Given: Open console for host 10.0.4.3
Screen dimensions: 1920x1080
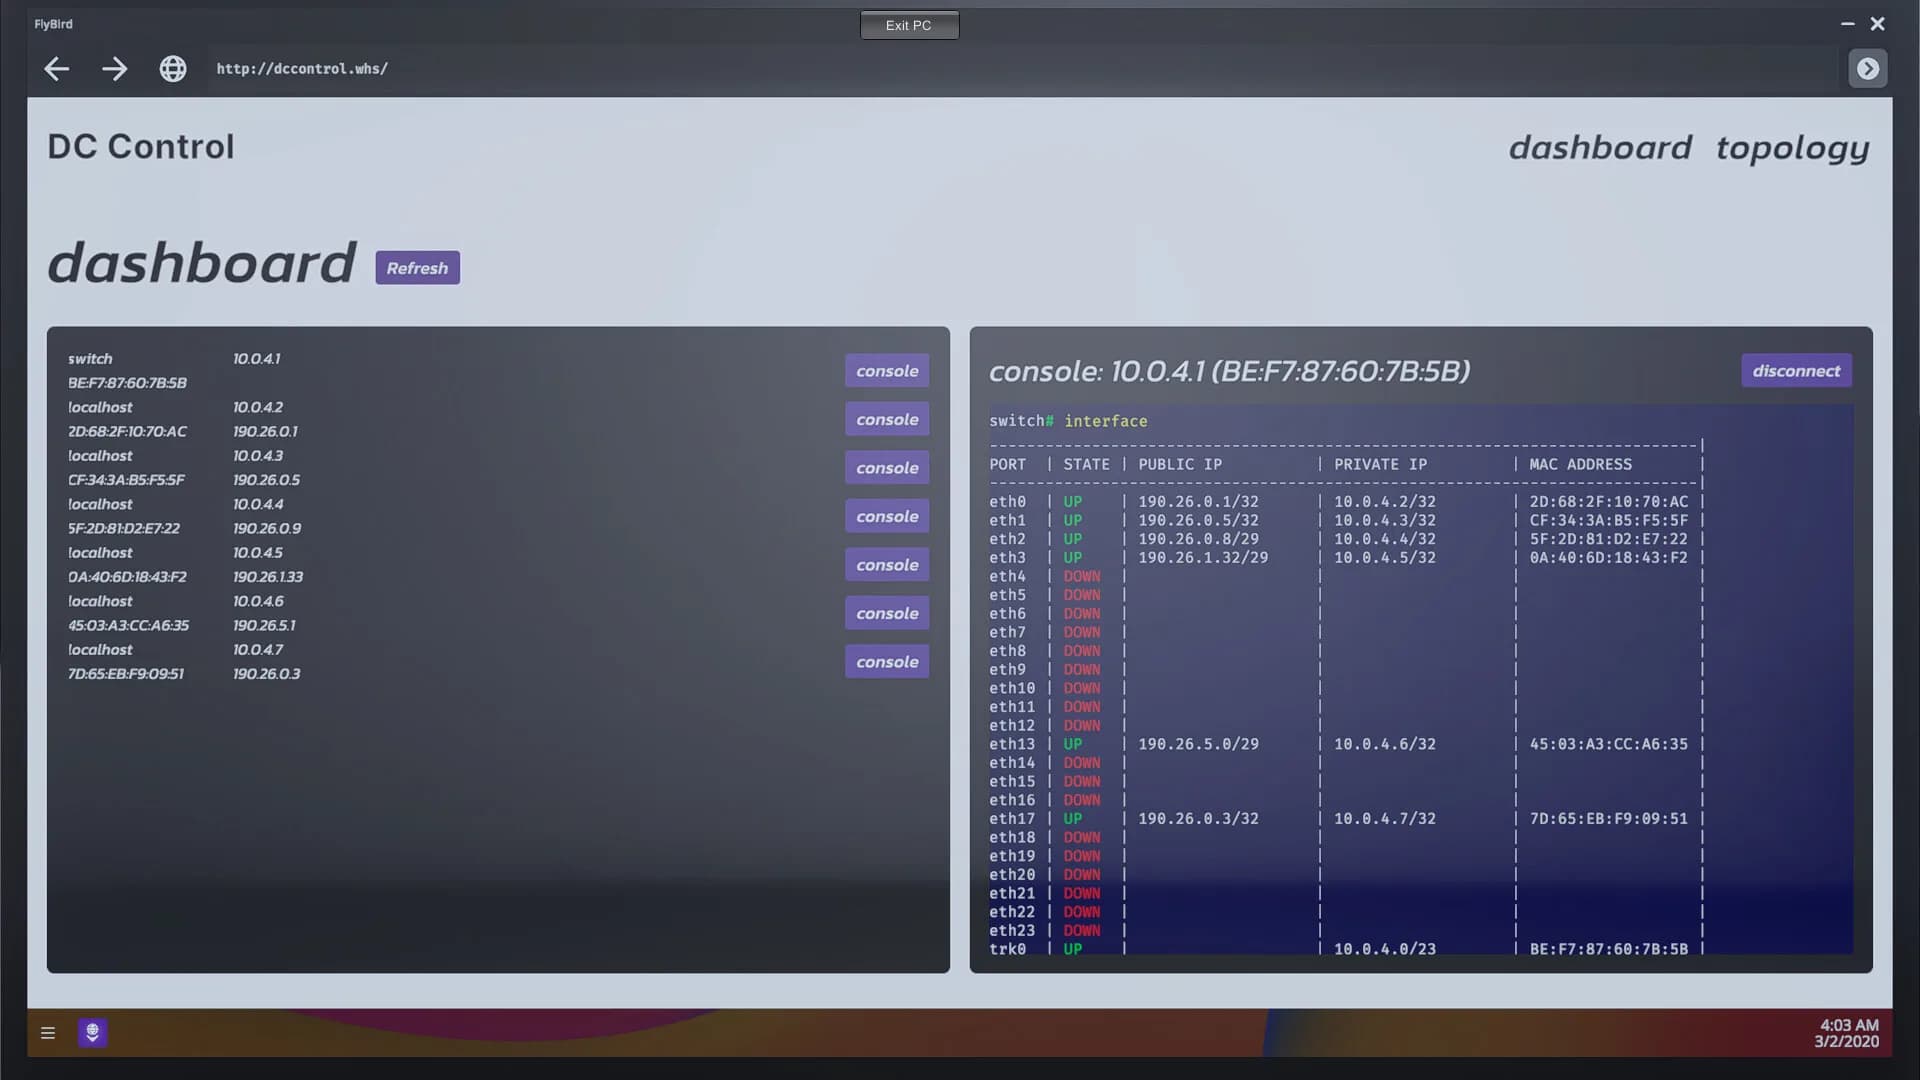Looking at the screenshot, I should click(x=887, y=467).
